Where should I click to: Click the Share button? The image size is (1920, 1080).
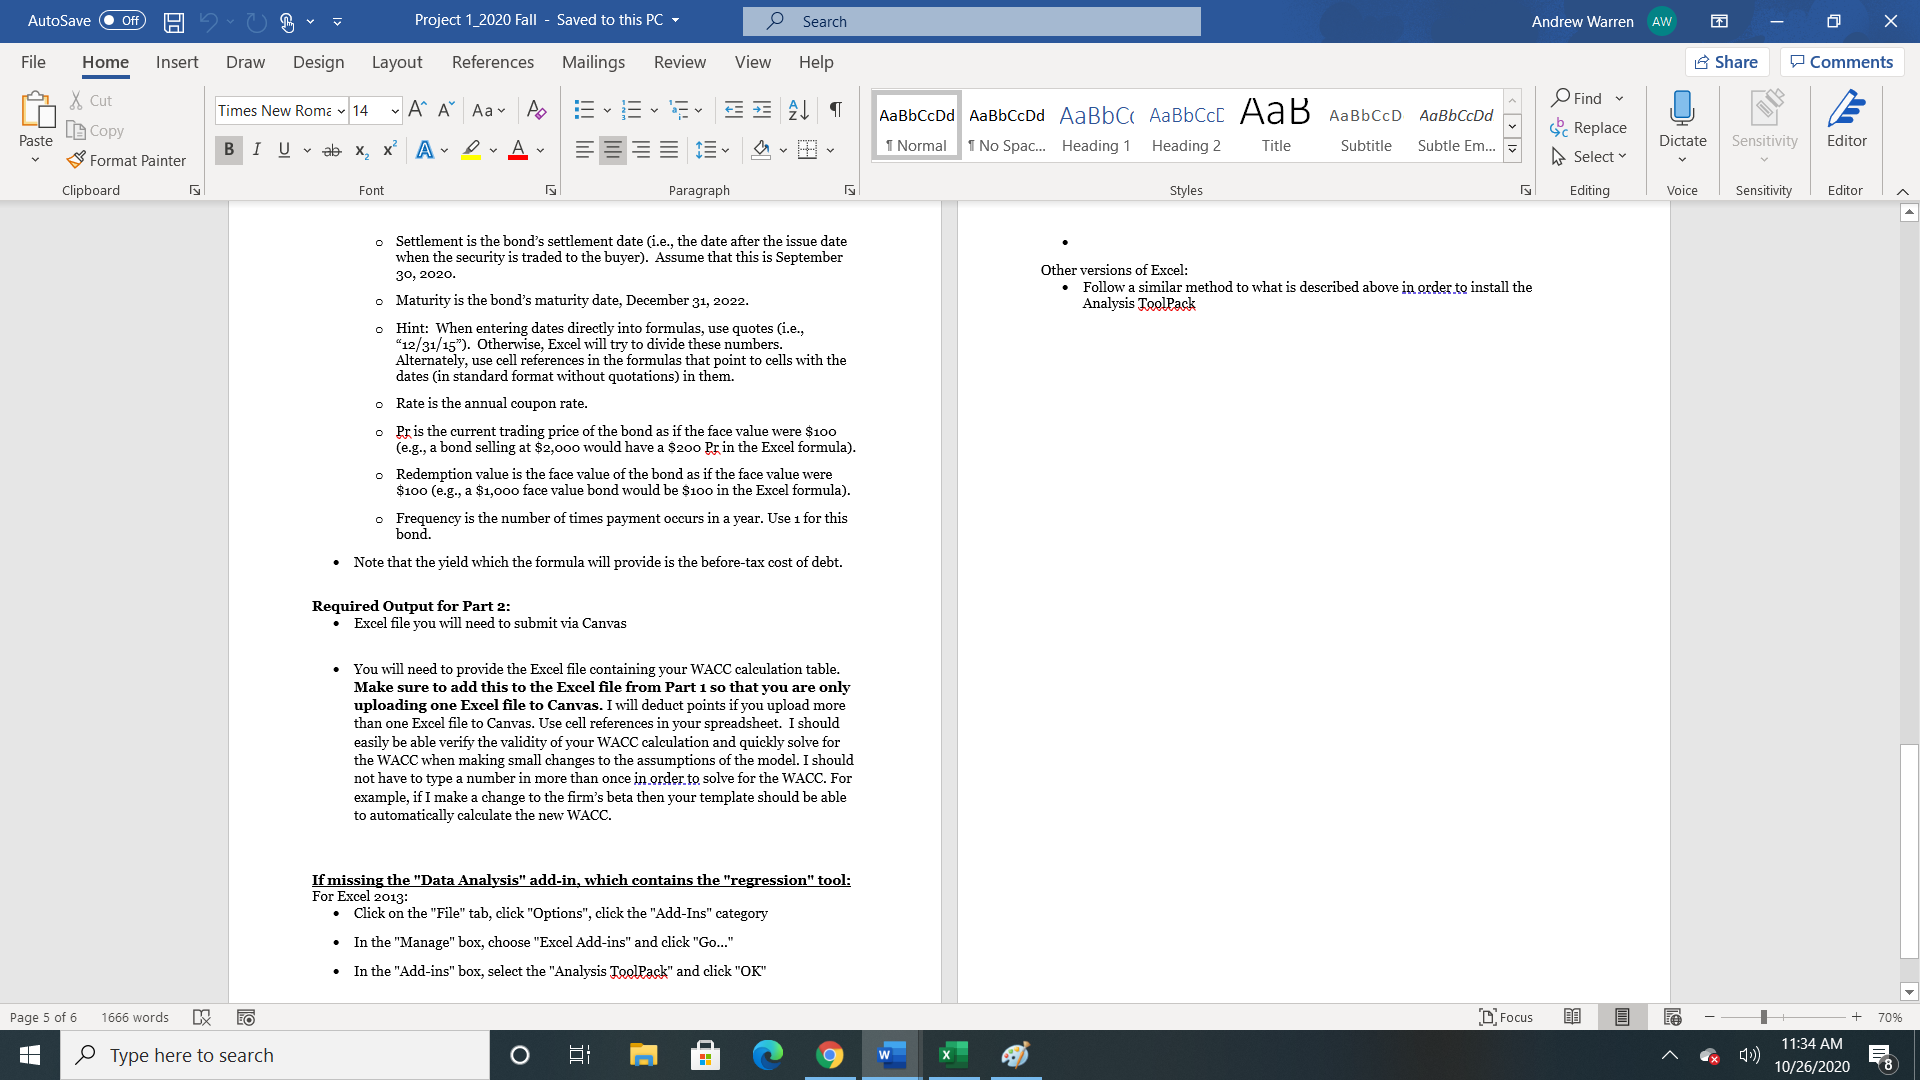click(x=1727, y=61)
